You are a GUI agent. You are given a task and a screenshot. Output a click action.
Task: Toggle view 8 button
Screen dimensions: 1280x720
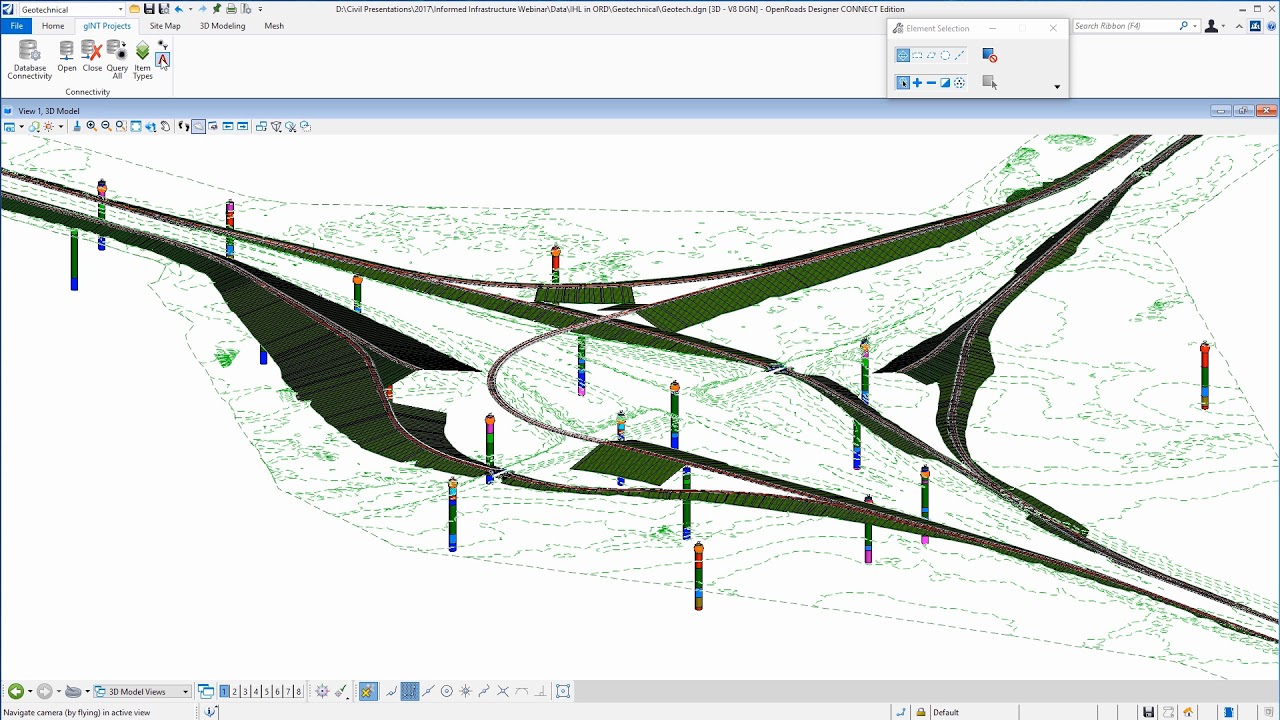click(x=298, y=691)
